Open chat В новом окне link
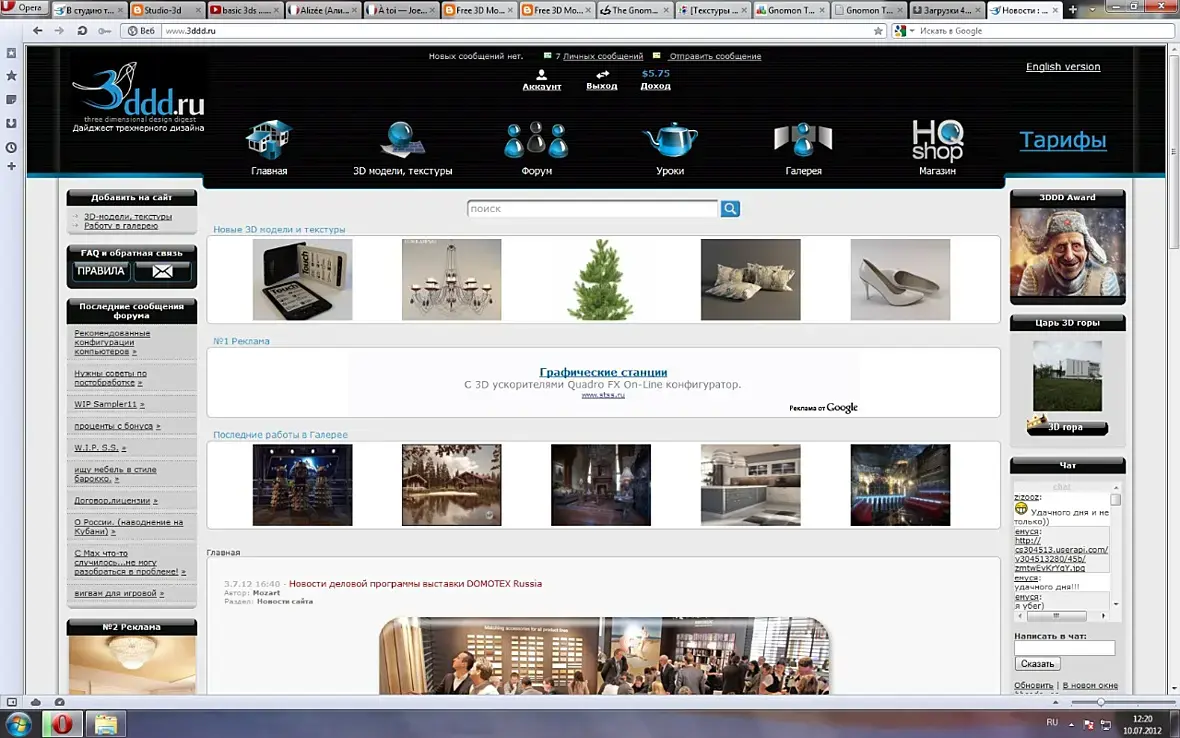 coord(1090,685)
